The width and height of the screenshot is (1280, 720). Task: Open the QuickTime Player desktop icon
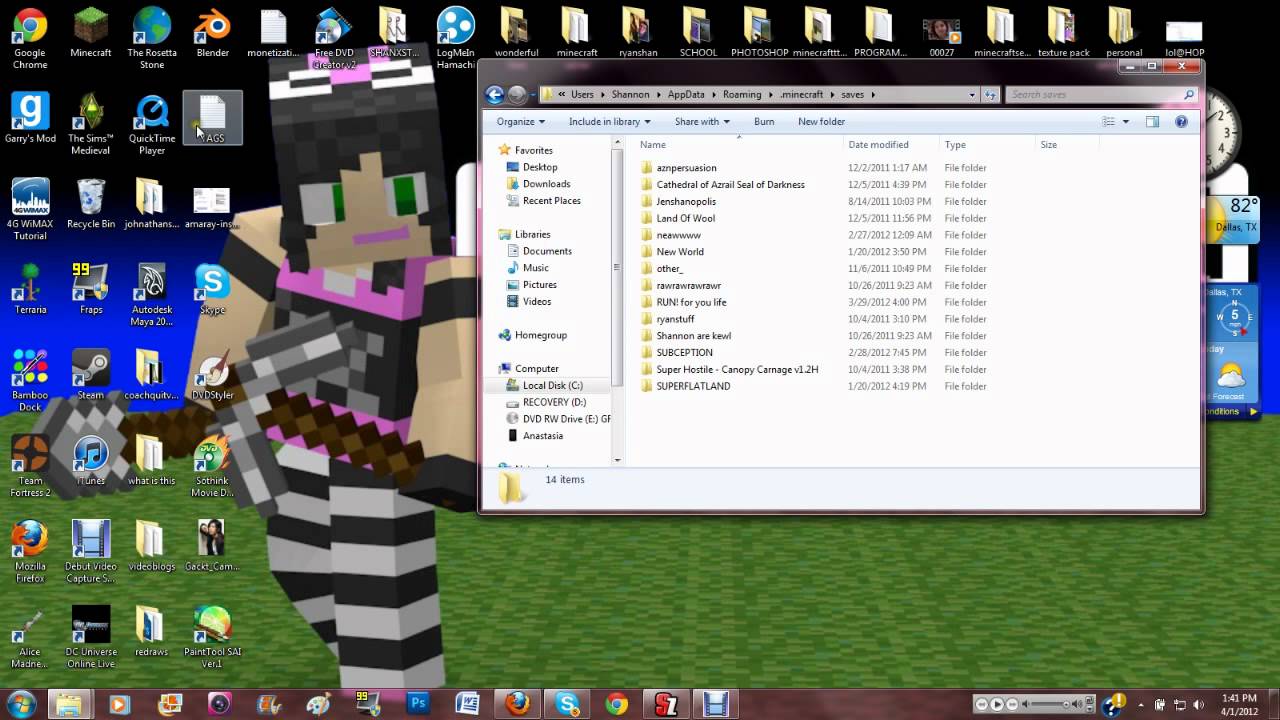tap(152, 124)
